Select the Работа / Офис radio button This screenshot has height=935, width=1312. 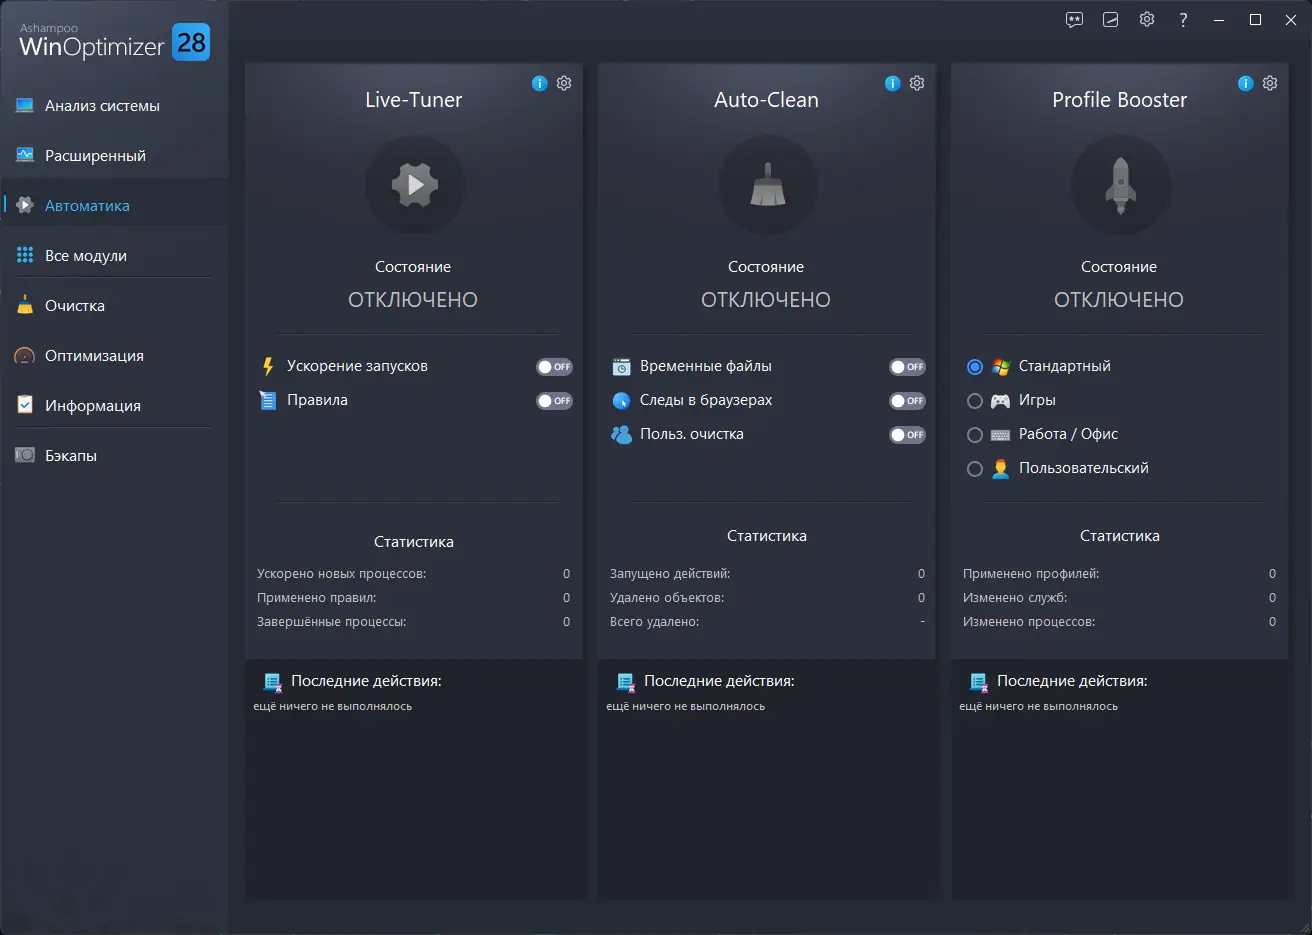[x=975, y=435]
